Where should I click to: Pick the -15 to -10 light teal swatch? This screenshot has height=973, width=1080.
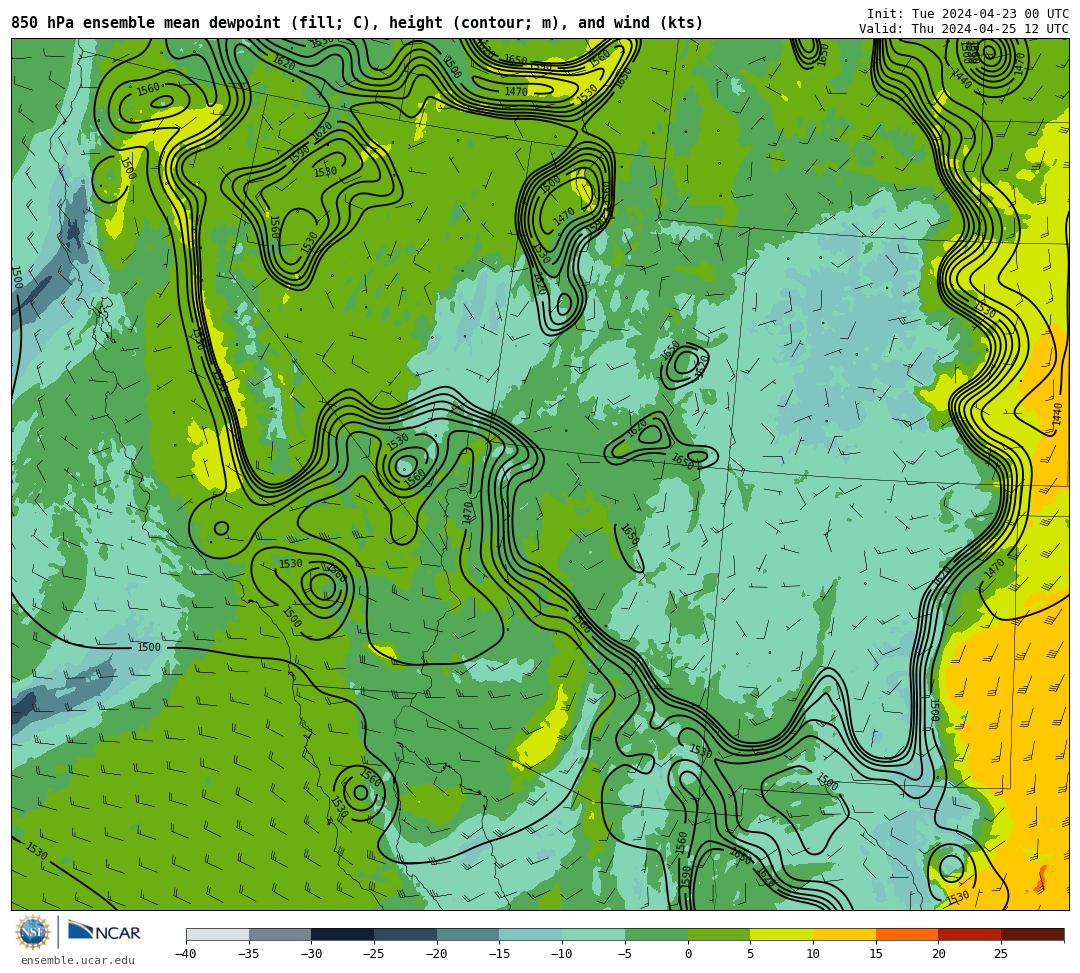click(x=531, y=934)
